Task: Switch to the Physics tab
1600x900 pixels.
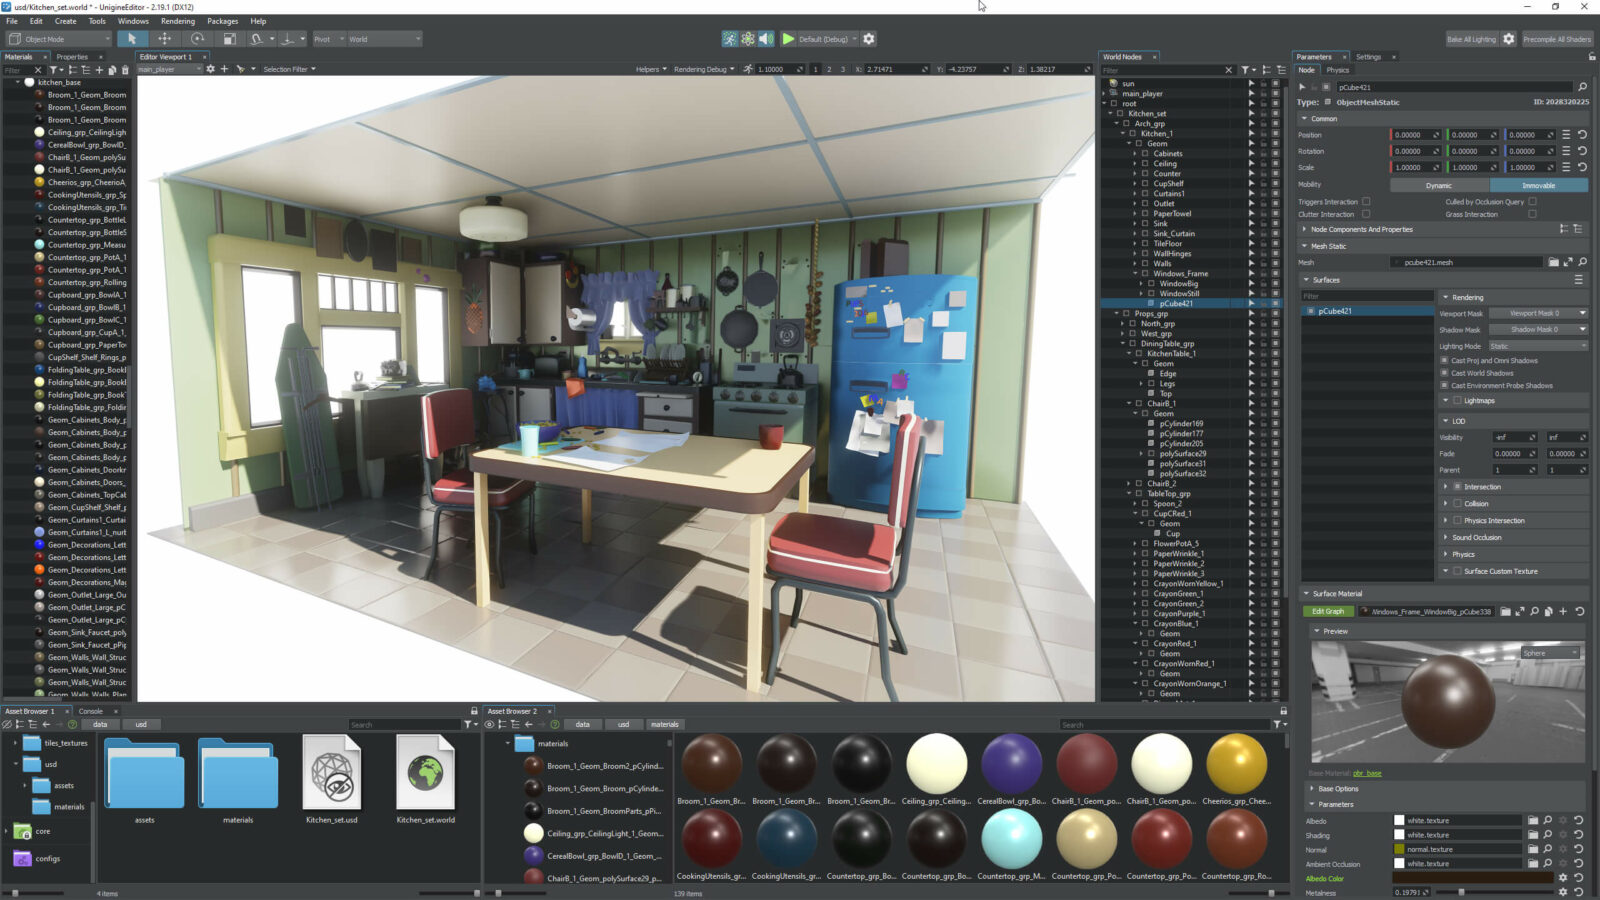Action: tap(1338, 70)
